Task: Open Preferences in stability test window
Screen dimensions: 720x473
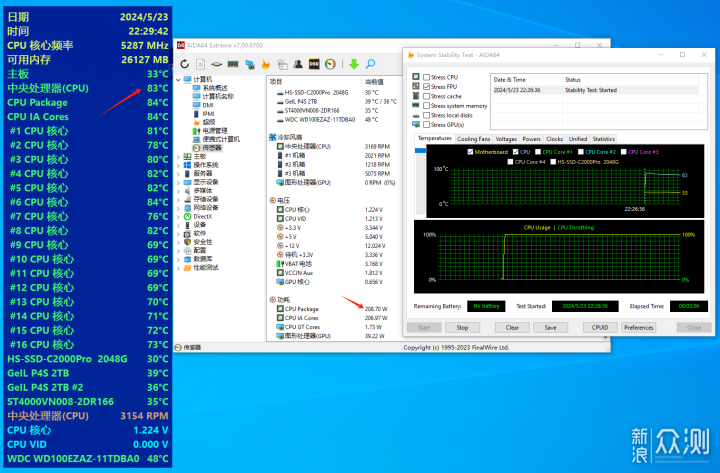Action: 638,327
